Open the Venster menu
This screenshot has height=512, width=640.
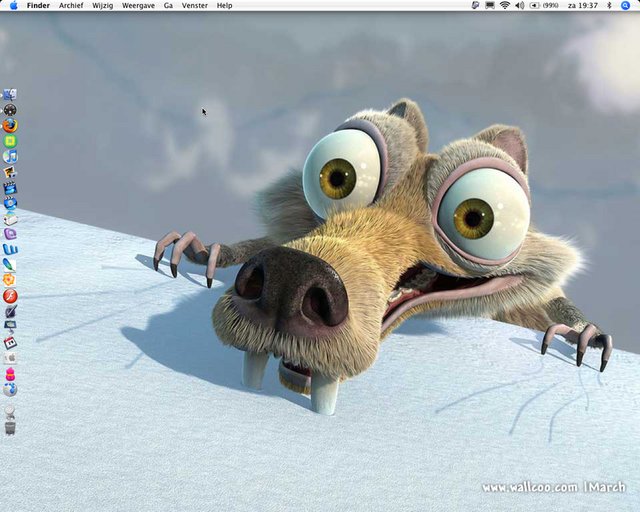(x=195, y=5)
